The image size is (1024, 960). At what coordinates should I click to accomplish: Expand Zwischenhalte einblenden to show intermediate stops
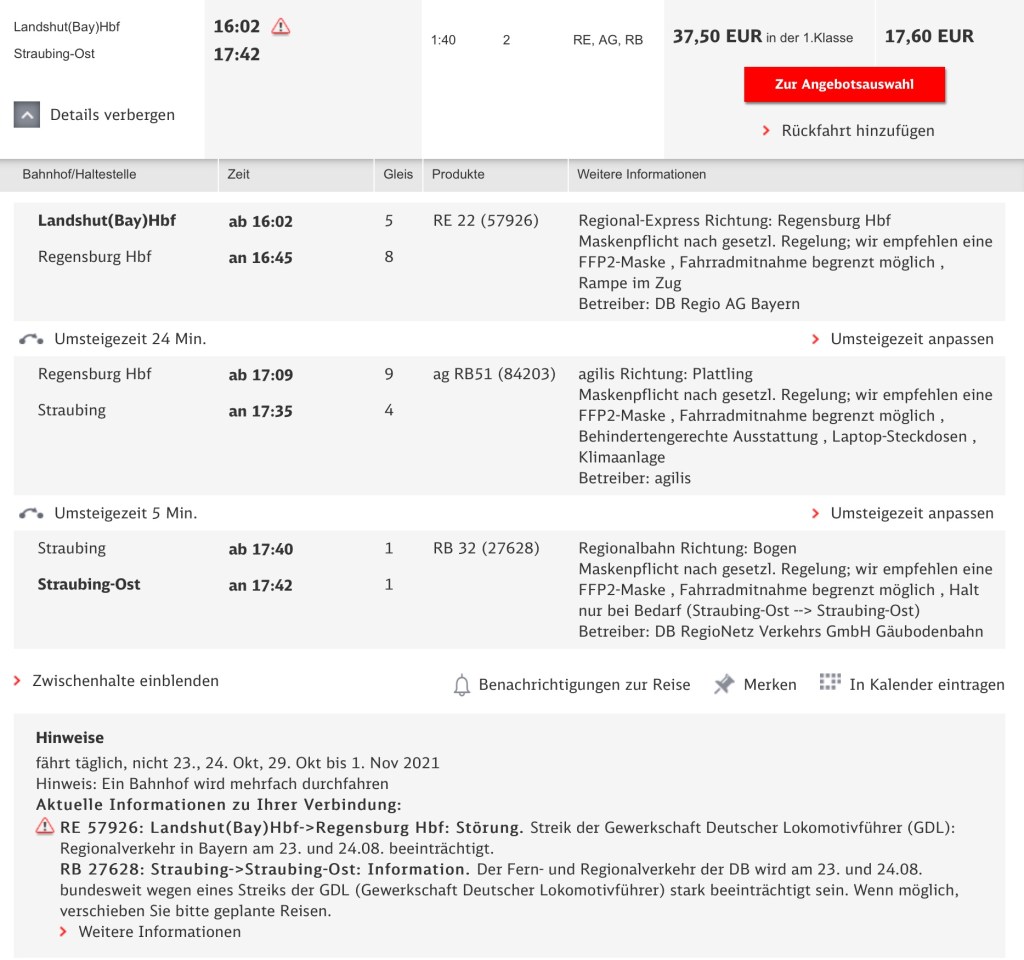pos(125,681)
